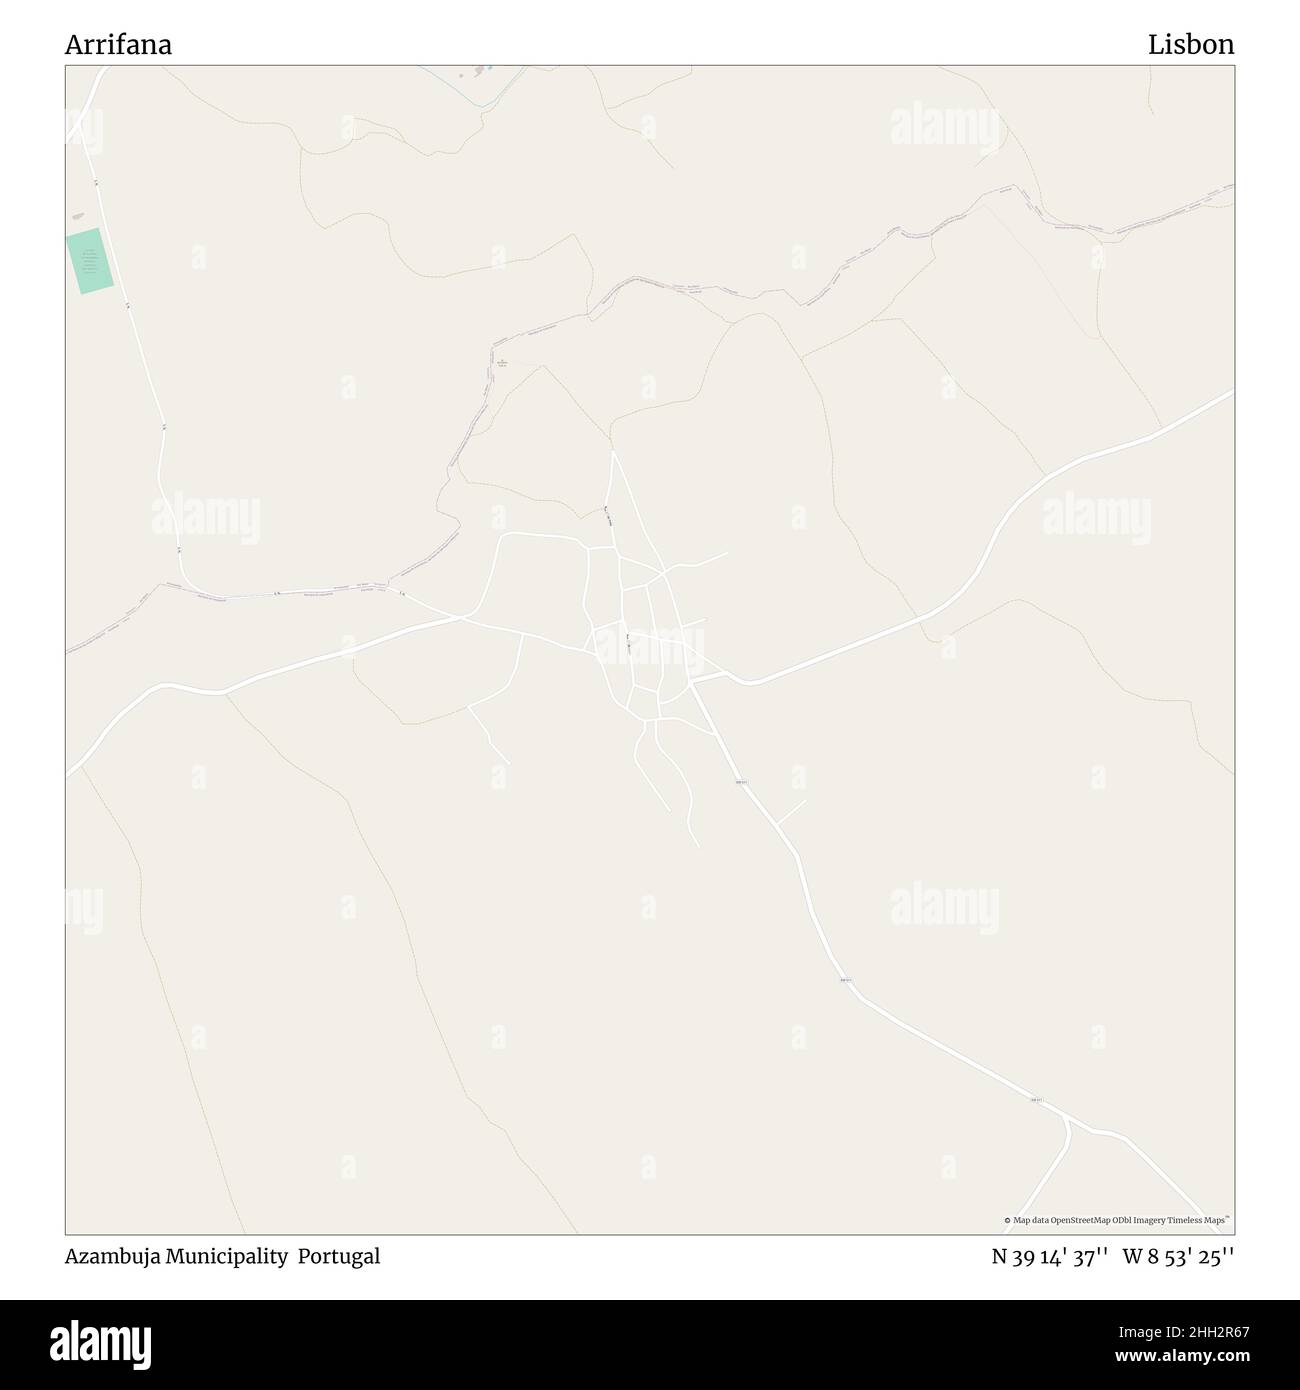This screenshot has height=1390, width=1300.
Task: Click the small buildings by the green stream
Action: coord(480,72)
